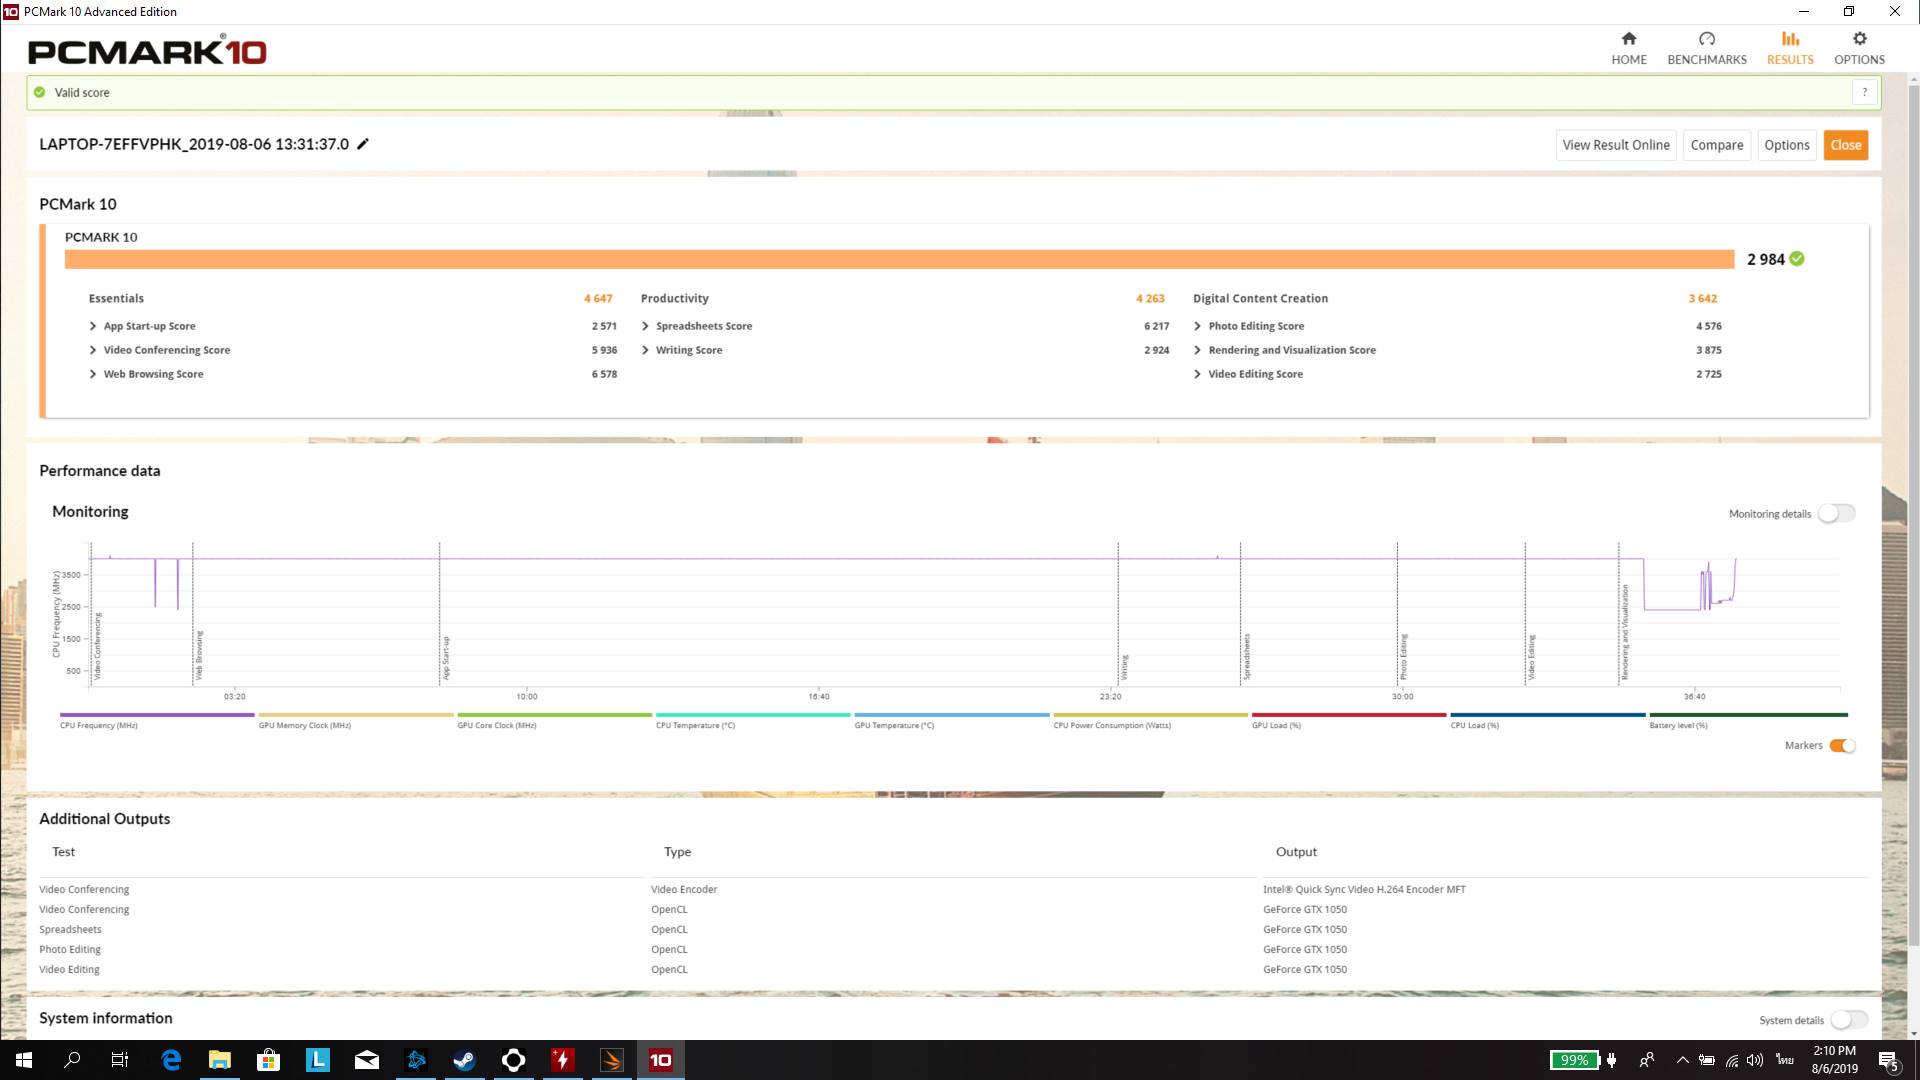
Task: Open taskbar Search
Action: [72, 1060]
